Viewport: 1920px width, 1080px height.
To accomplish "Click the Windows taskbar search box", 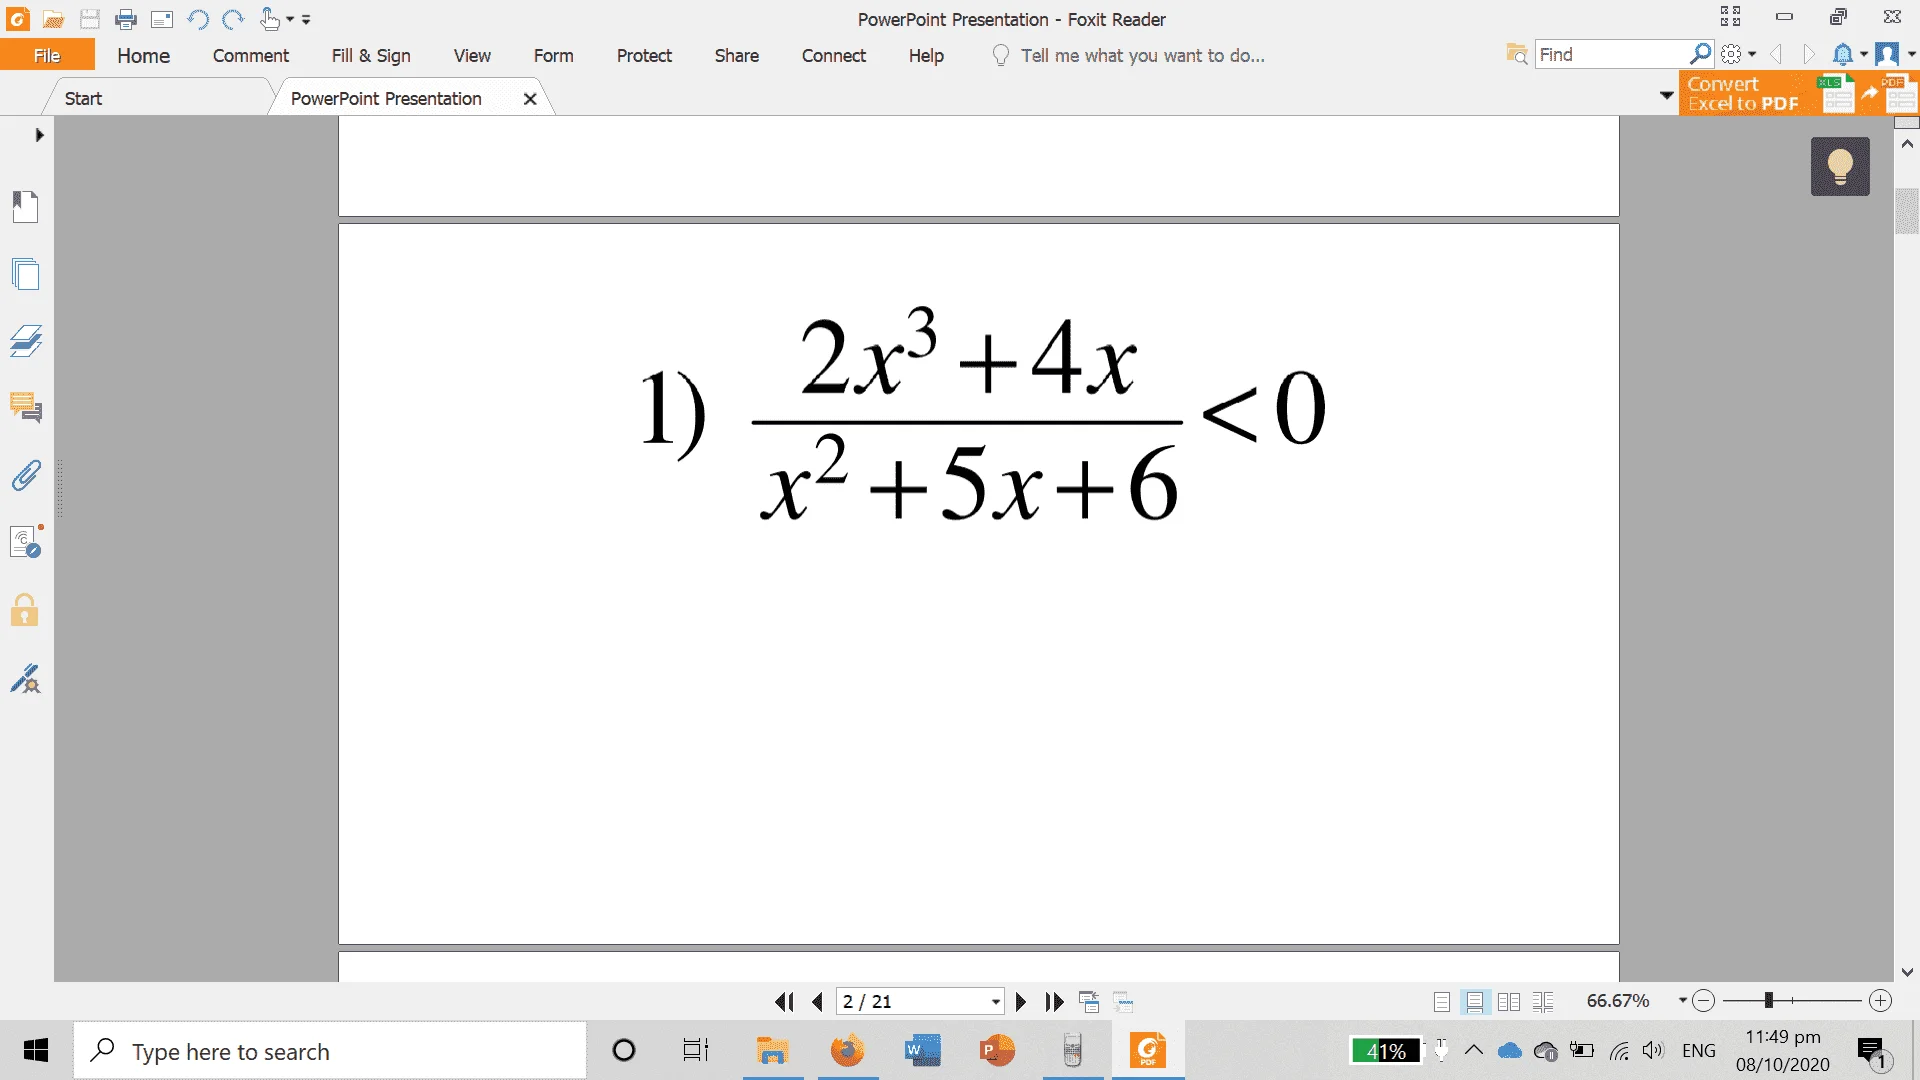I will [330, 1051].
